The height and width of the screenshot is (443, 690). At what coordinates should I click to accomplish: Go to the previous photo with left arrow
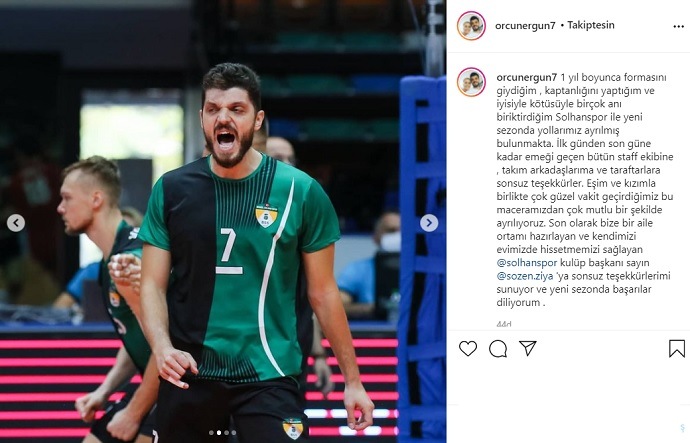click(16, 223)
